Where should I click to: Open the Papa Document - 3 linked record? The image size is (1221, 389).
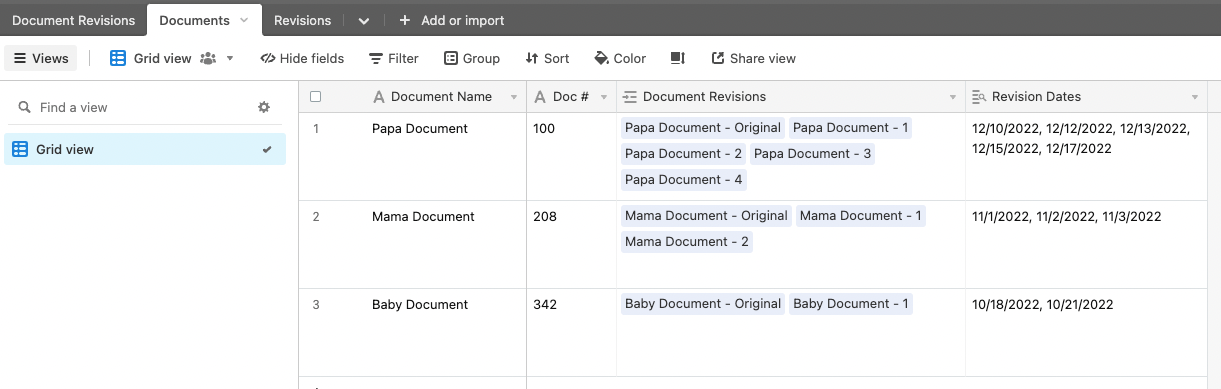(x=812, y=154)
